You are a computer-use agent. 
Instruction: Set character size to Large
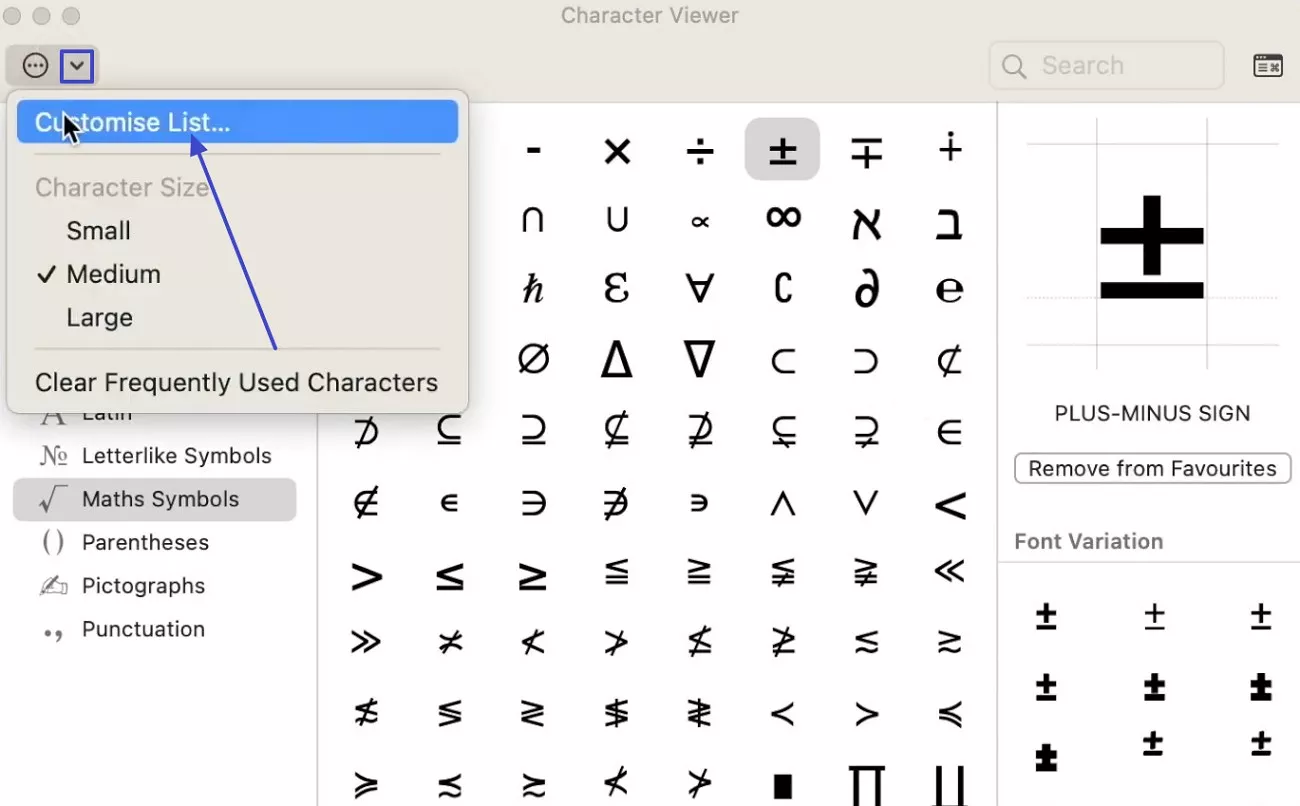click(x=99, y=317)
